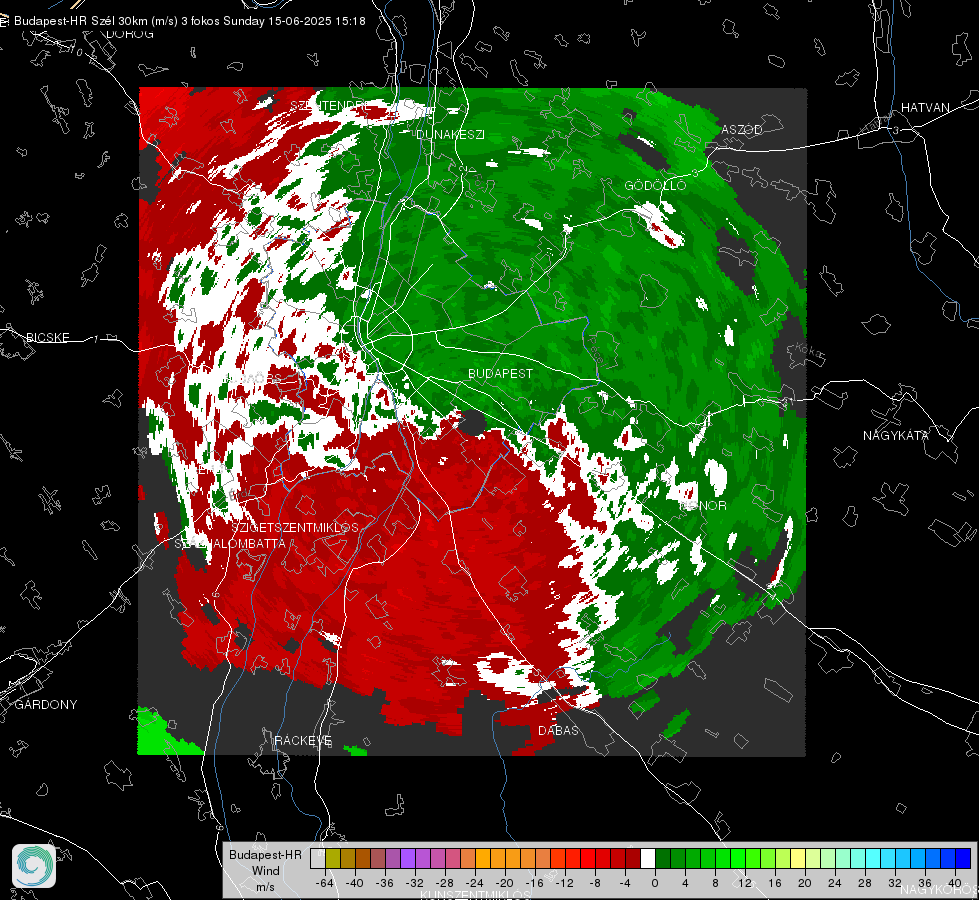Click the Budapest-HR legend title
This screenshot has height=900, width=979.
click(265, 854)
